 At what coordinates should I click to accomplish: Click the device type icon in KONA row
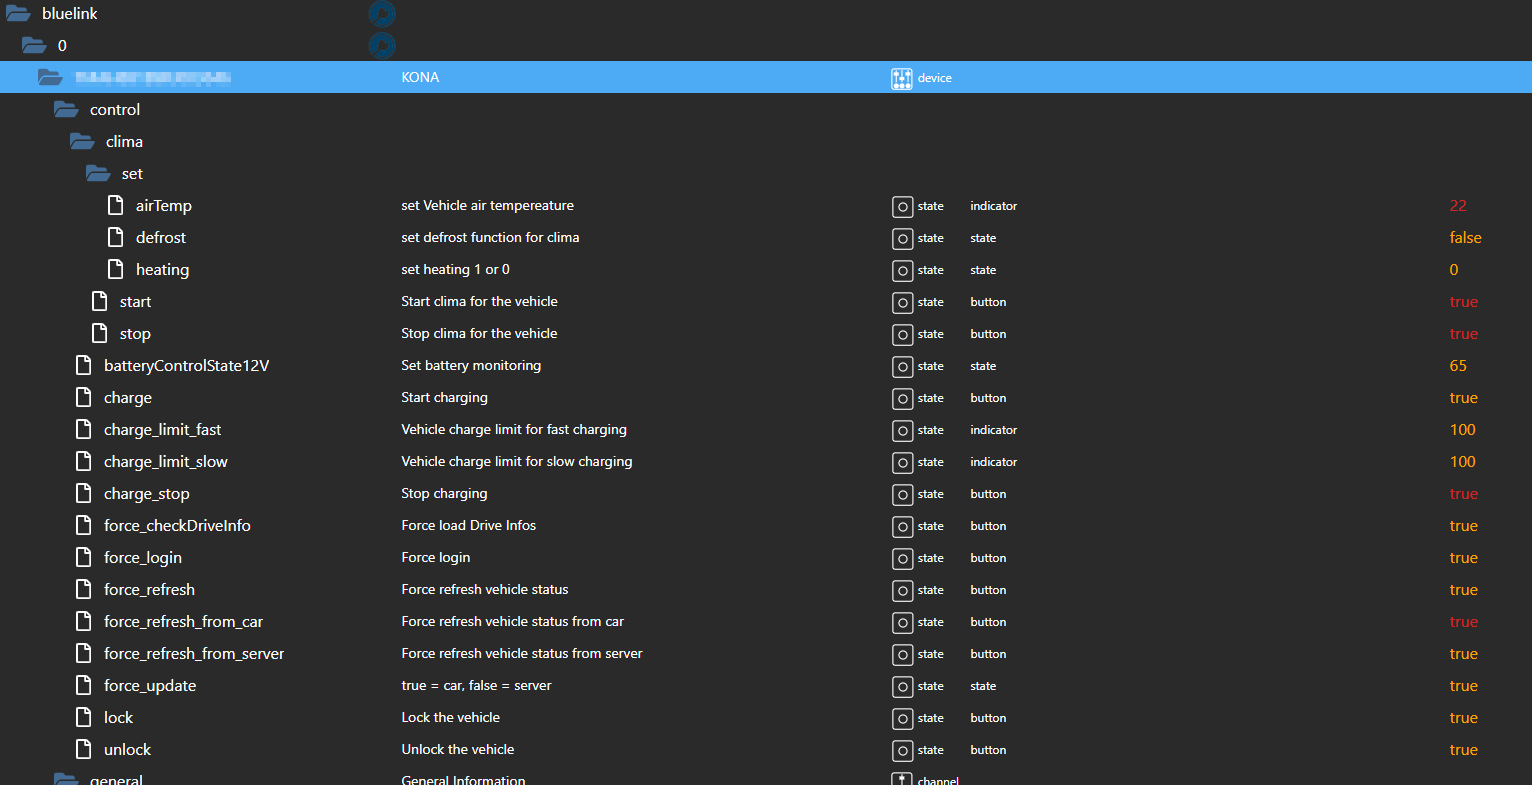pos(902,78)
